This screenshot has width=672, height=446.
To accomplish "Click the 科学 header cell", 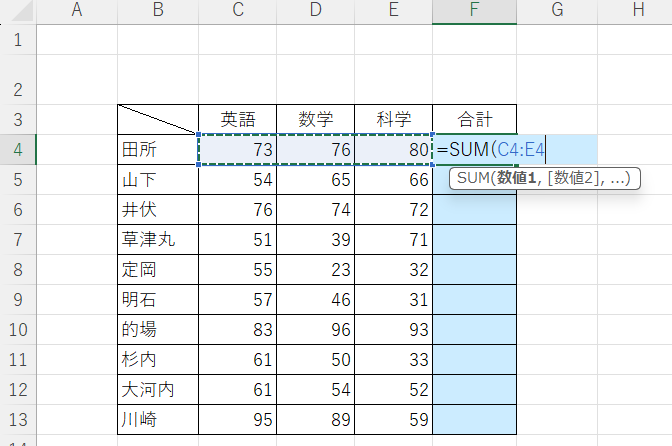I will 394,119.
